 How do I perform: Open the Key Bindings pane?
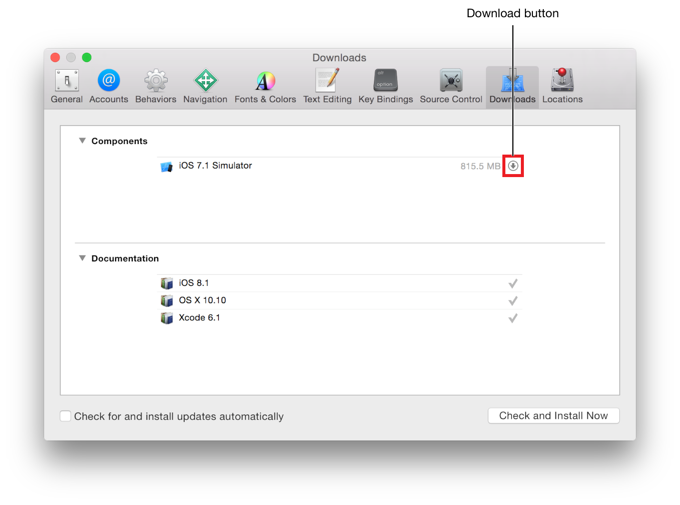[x=385, y=86]
